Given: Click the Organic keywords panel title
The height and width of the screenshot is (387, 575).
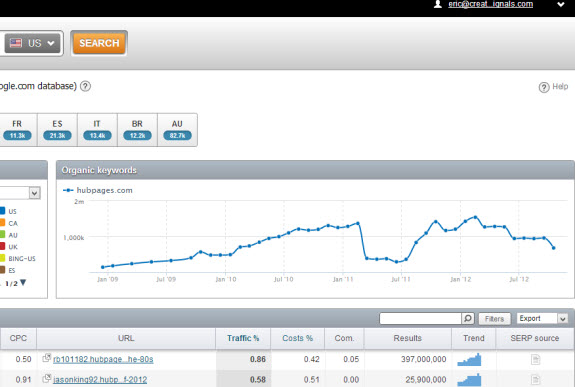Looking at the screenshot, I should [99, 170].
